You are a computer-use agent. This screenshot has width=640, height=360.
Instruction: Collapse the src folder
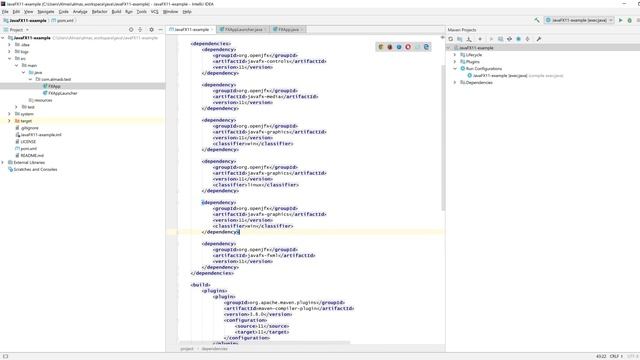(x=9, y=58)
